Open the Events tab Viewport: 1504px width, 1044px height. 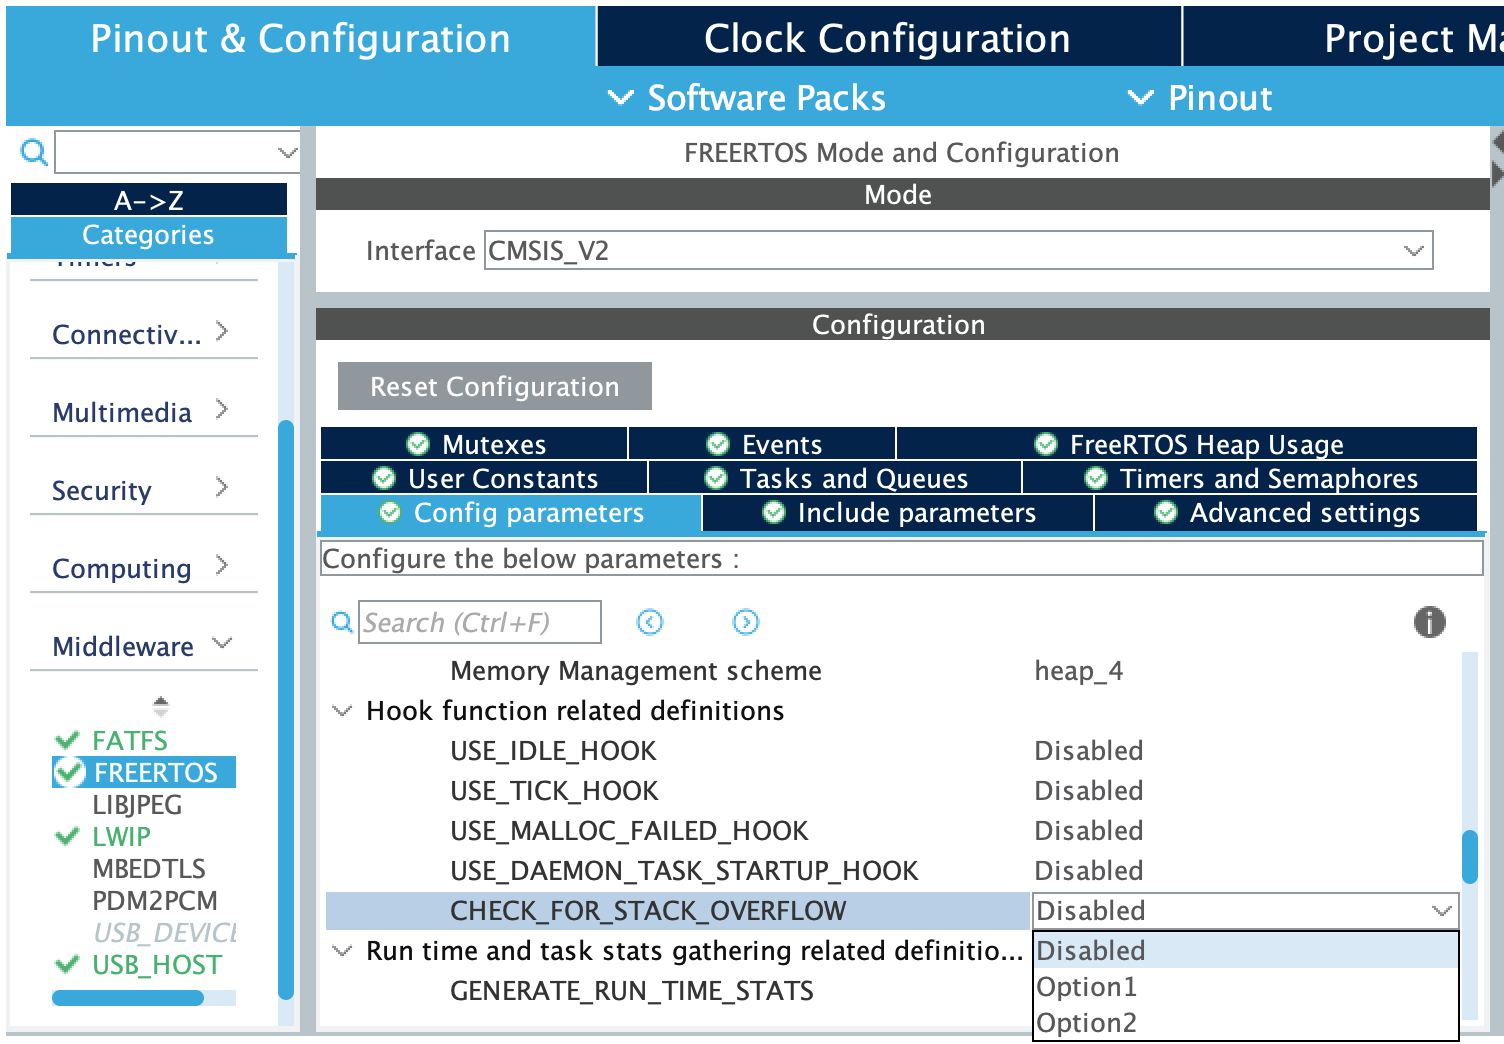pos(762,444)
